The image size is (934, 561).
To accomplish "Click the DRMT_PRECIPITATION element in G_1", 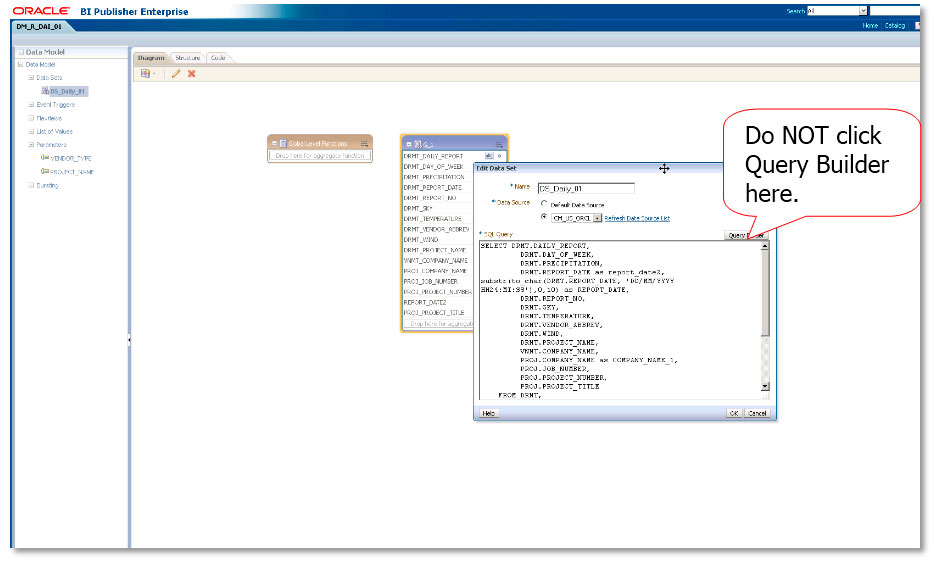I will (x=434, y=177).
